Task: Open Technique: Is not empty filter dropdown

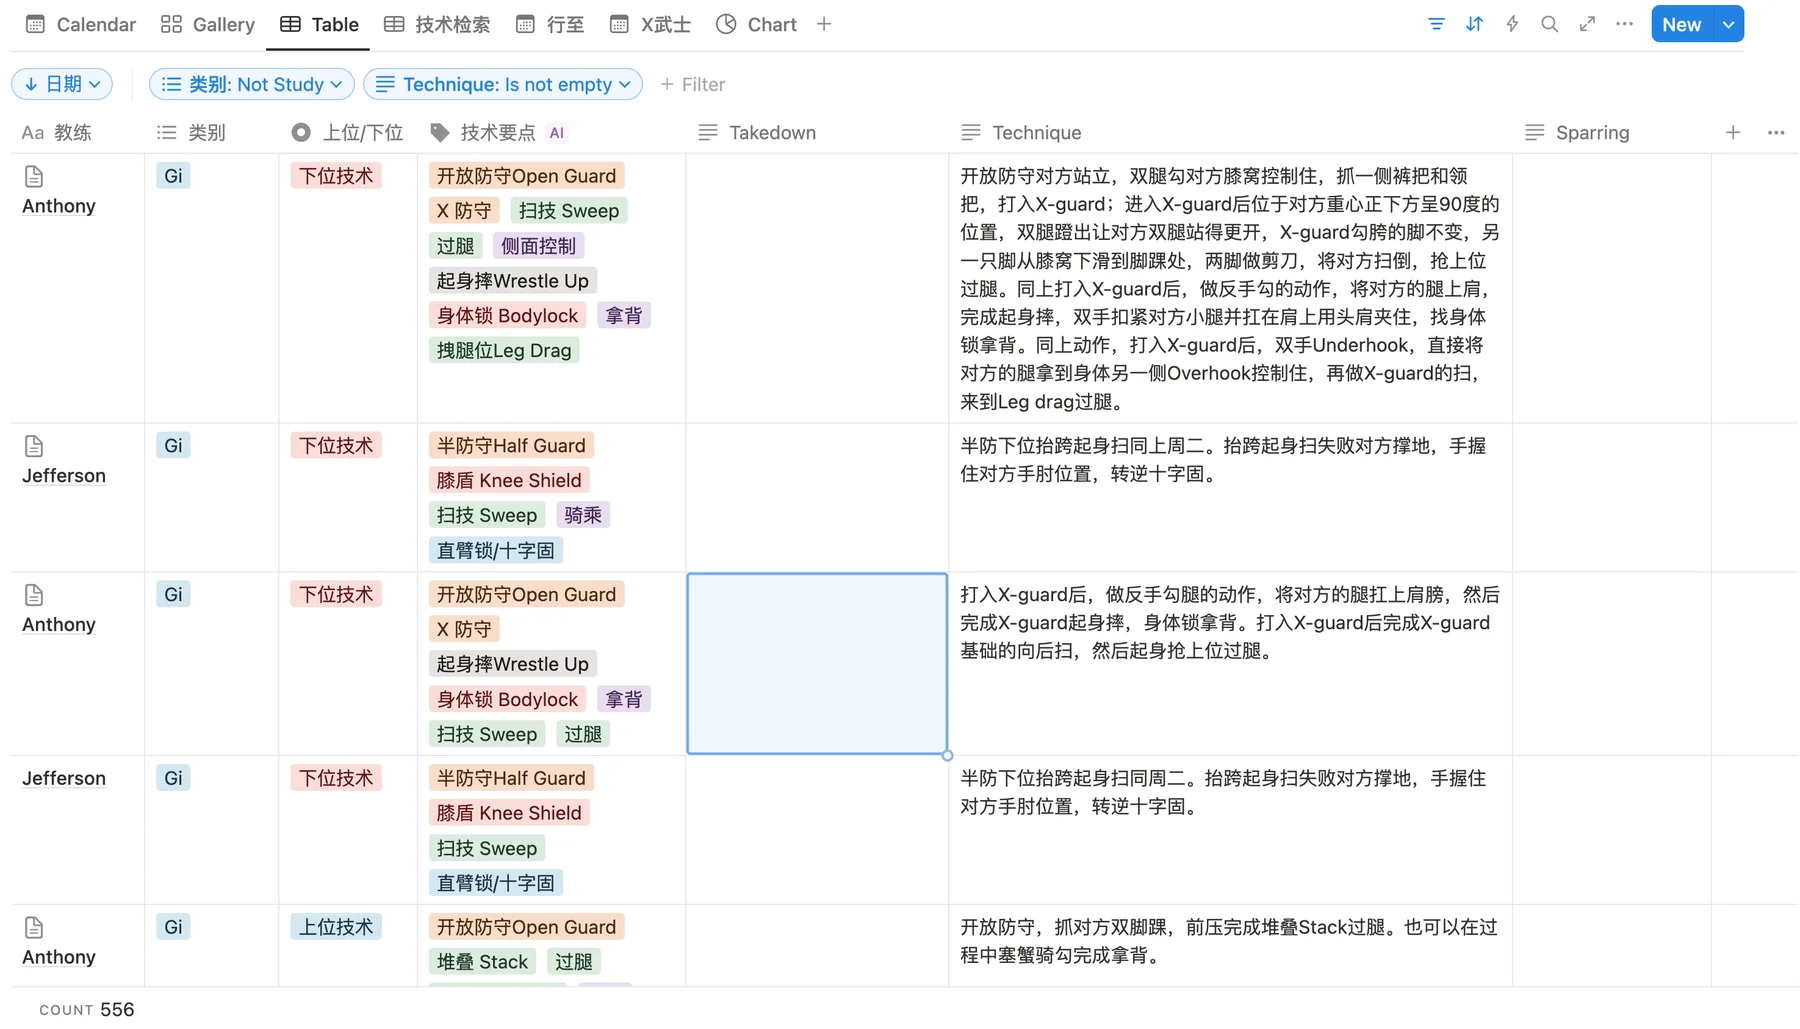Action: [503, 84]
